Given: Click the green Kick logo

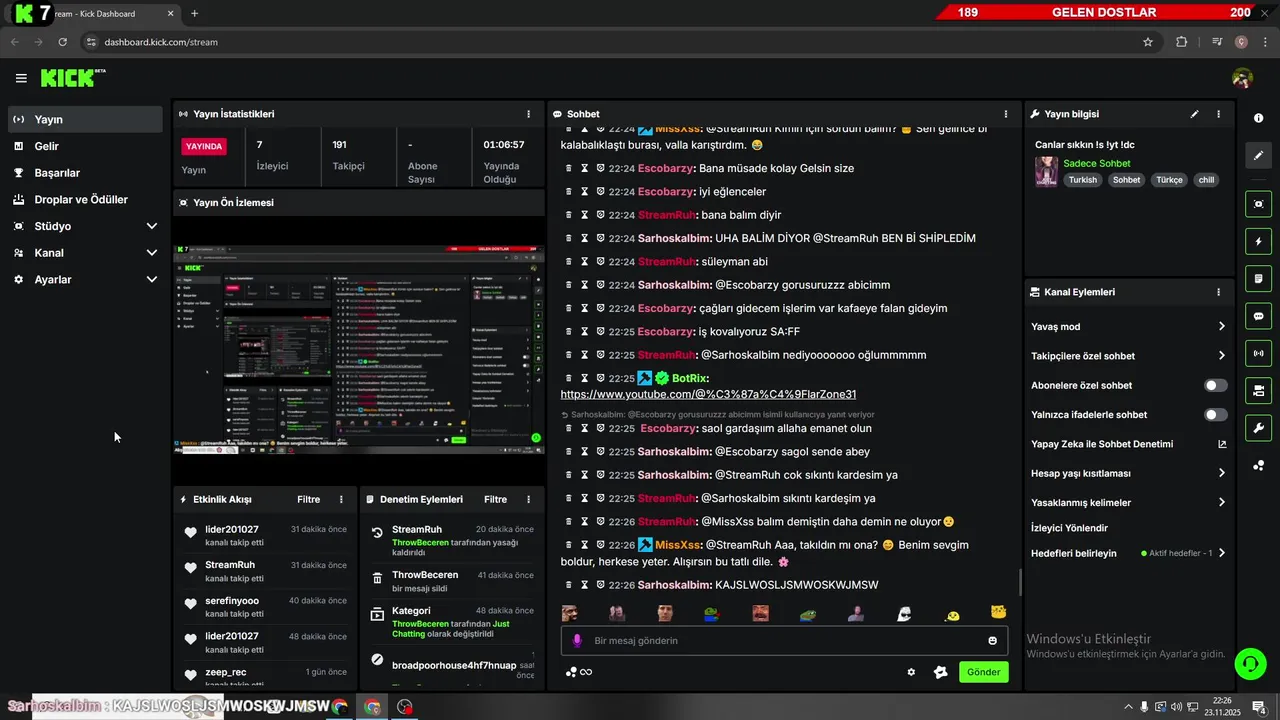Looking at the screenshot, I should point(72,78).
